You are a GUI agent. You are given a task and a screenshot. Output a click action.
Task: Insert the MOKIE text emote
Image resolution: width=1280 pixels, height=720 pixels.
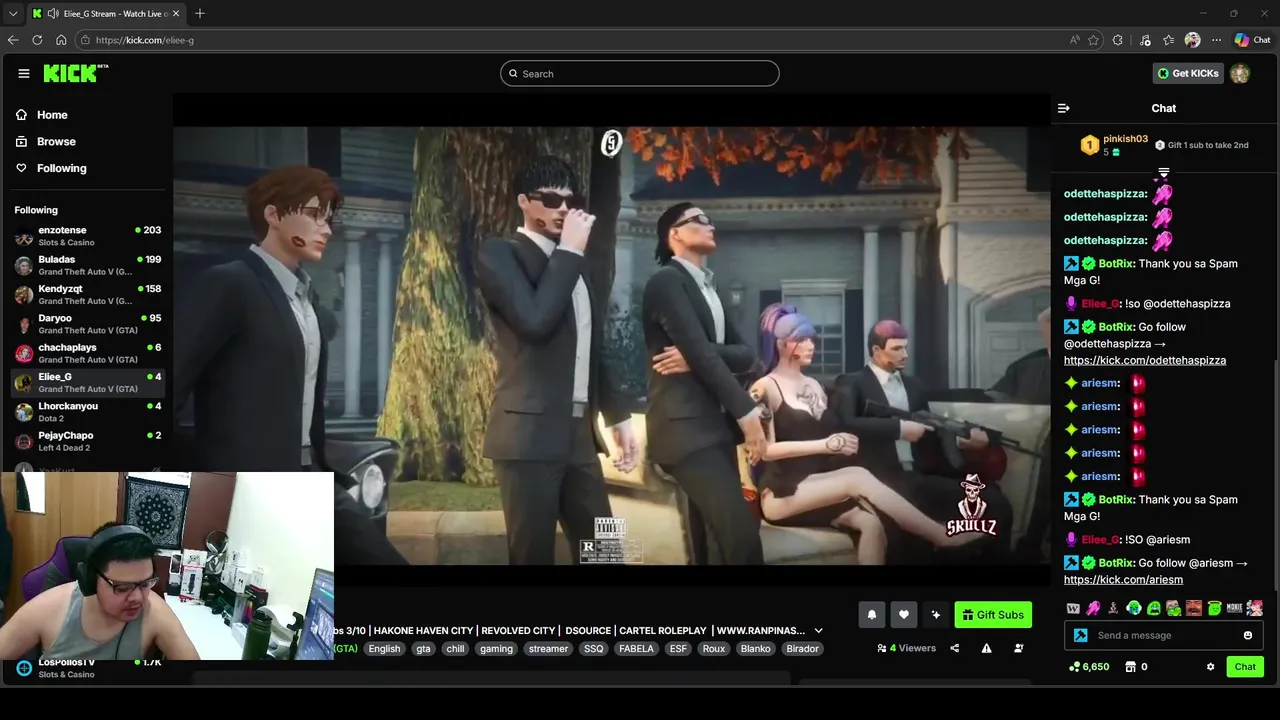(x=1234, y=608)
